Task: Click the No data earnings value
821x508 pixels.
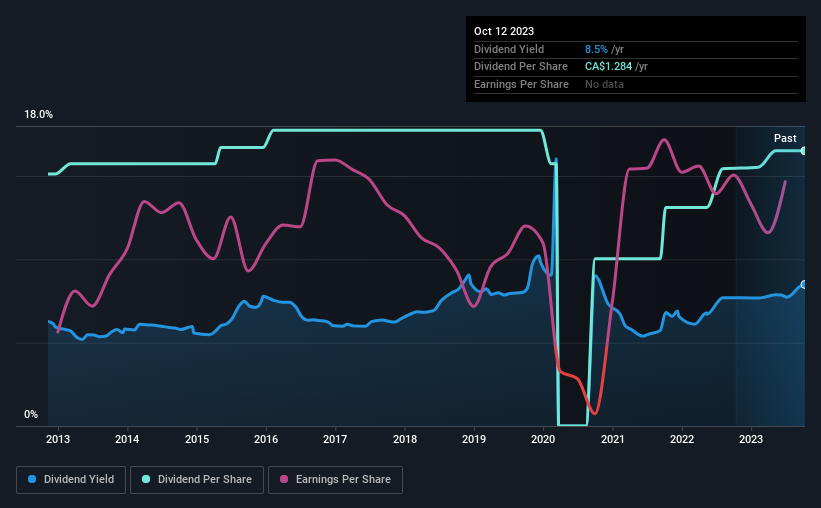Action: 604,84
